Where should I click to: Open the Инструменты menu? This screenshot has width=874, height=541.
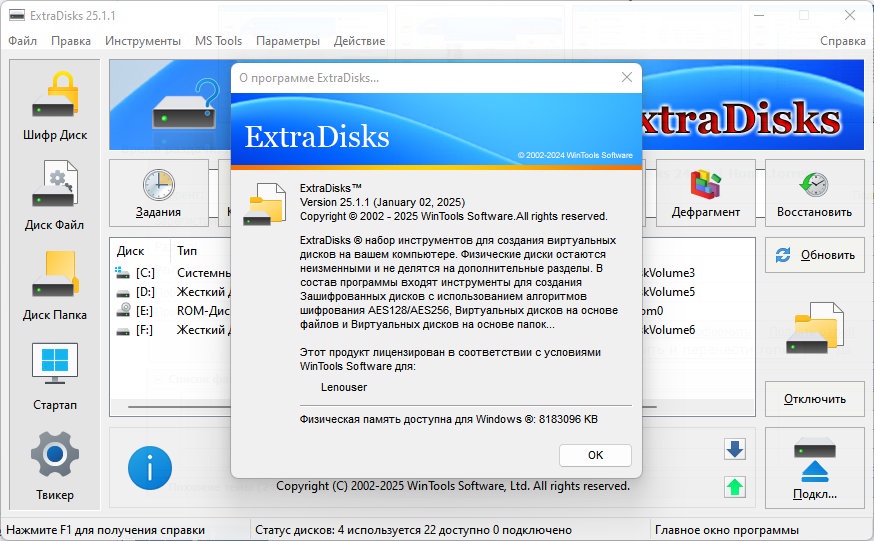click(143, 41)
